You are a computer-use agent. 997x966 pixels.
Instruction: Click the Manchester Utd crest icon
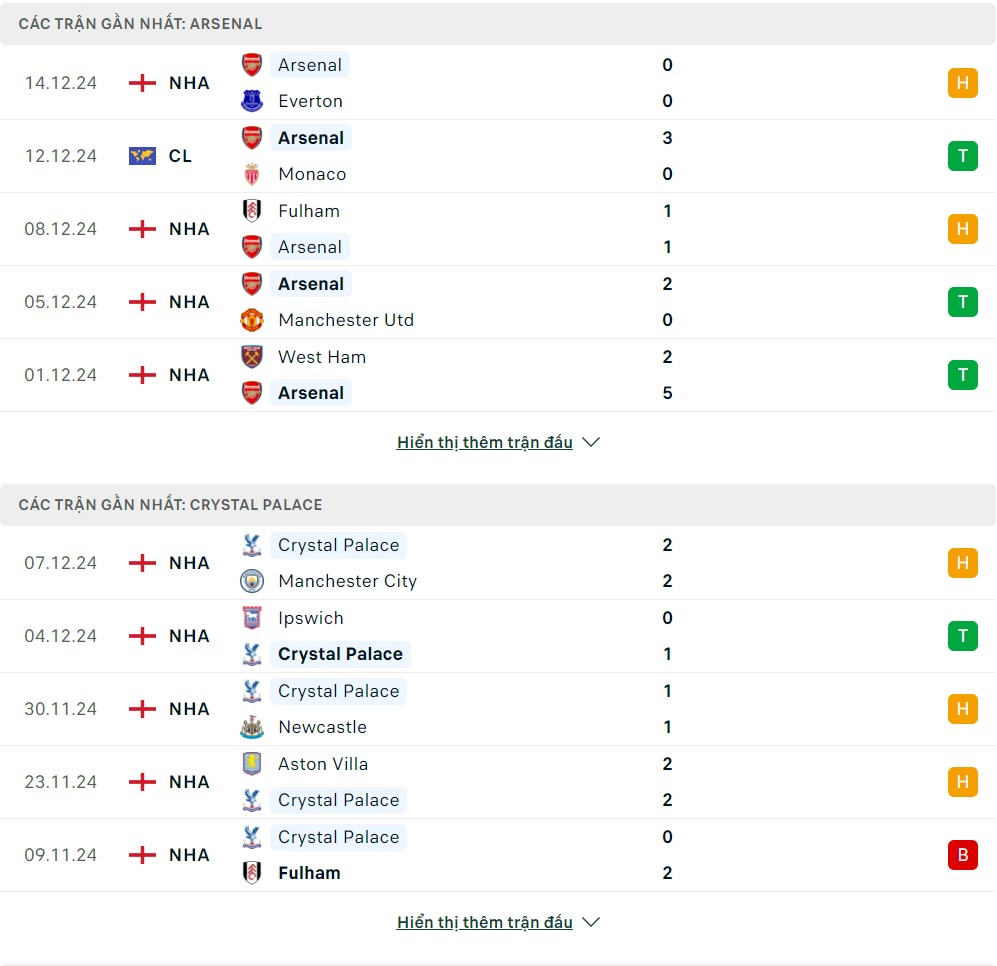252,320
